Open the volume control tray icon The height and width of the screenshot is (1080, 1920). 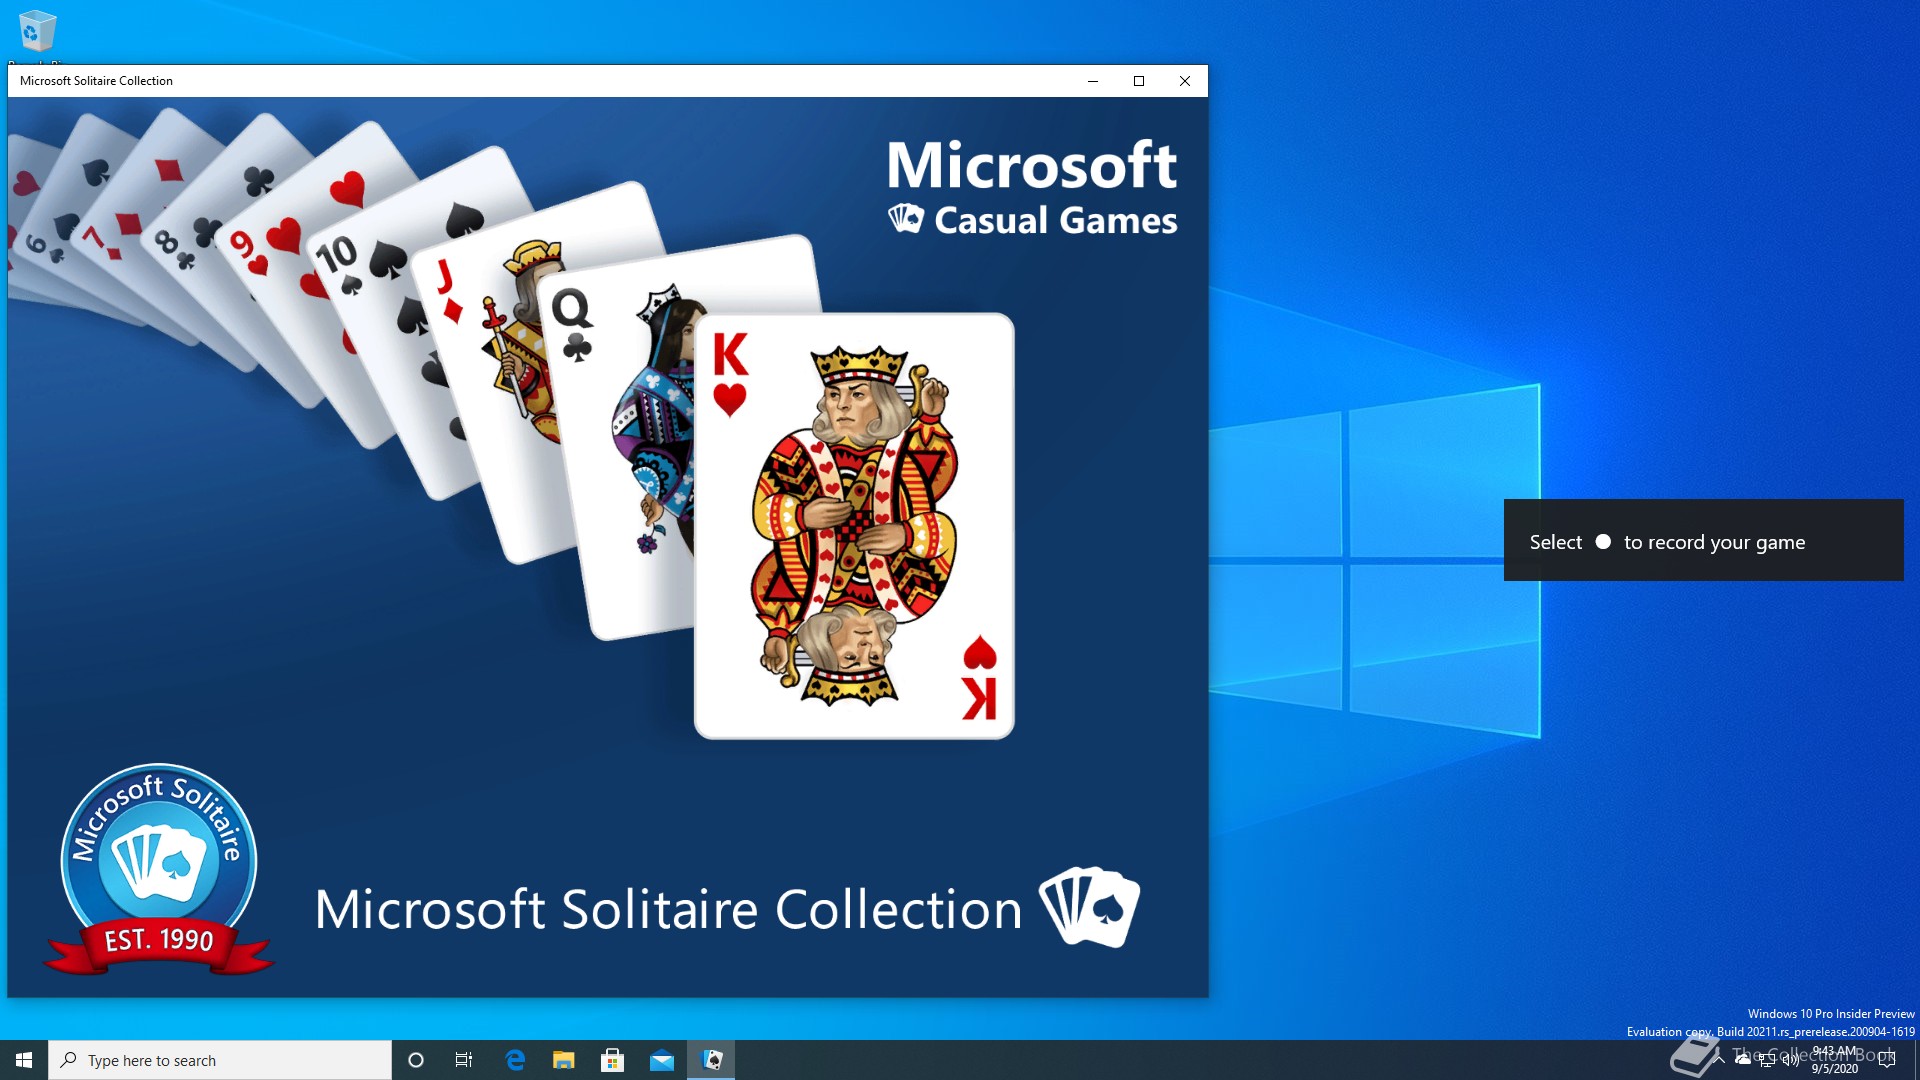point(1791,1060)
